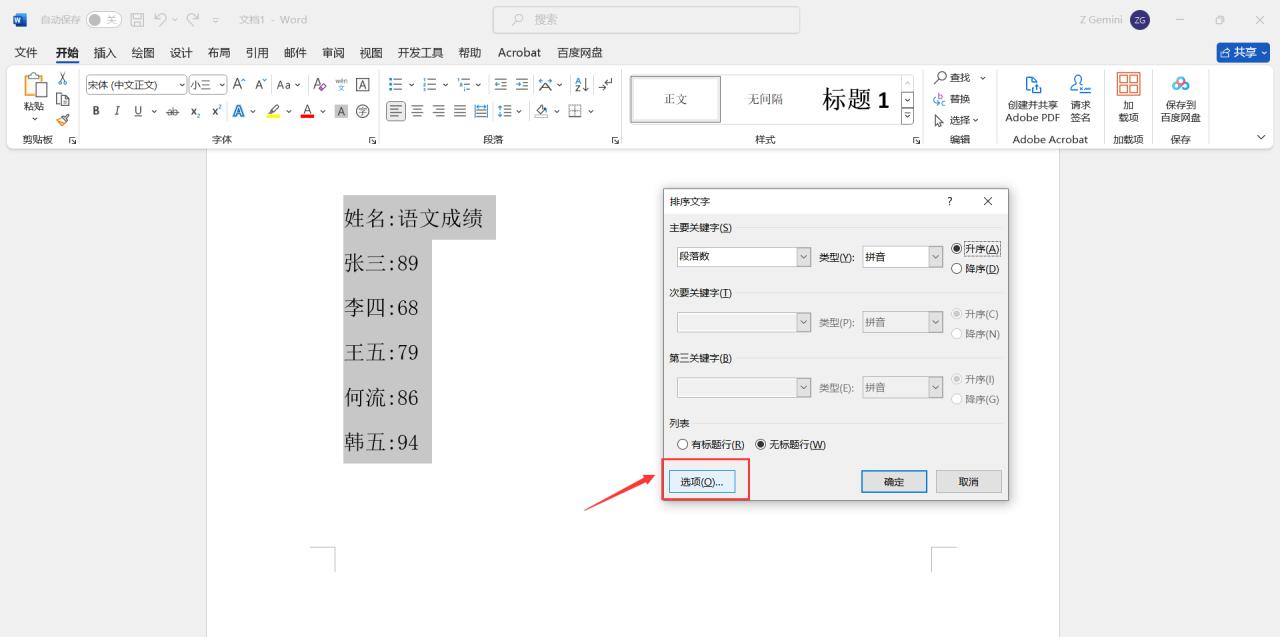
Task: Click 选项(O)... button in sort dialog
Action: [x=702, y=482]
